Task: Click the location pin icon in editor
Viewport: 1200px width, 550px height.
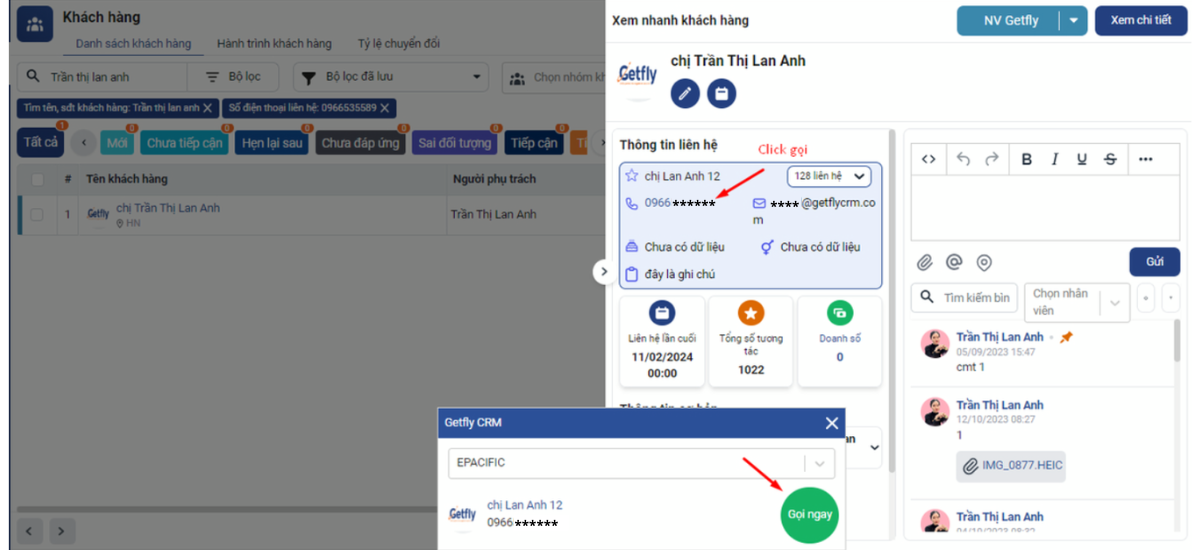Action: coord(984,262)
